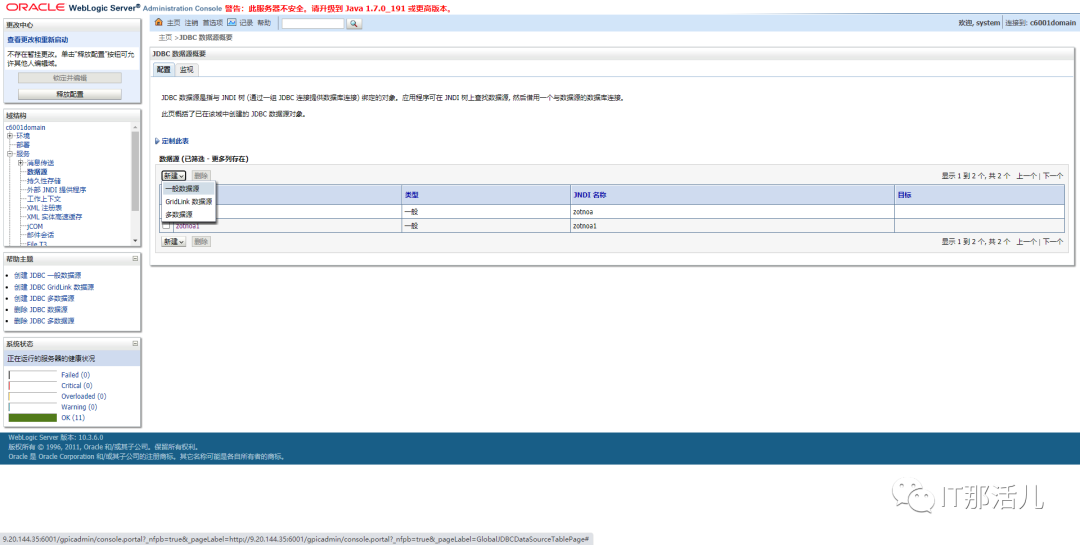The image size is (1080, 545).
Task: Sort table by JNDI 名称 column header
Action: (x=590, y=196)
